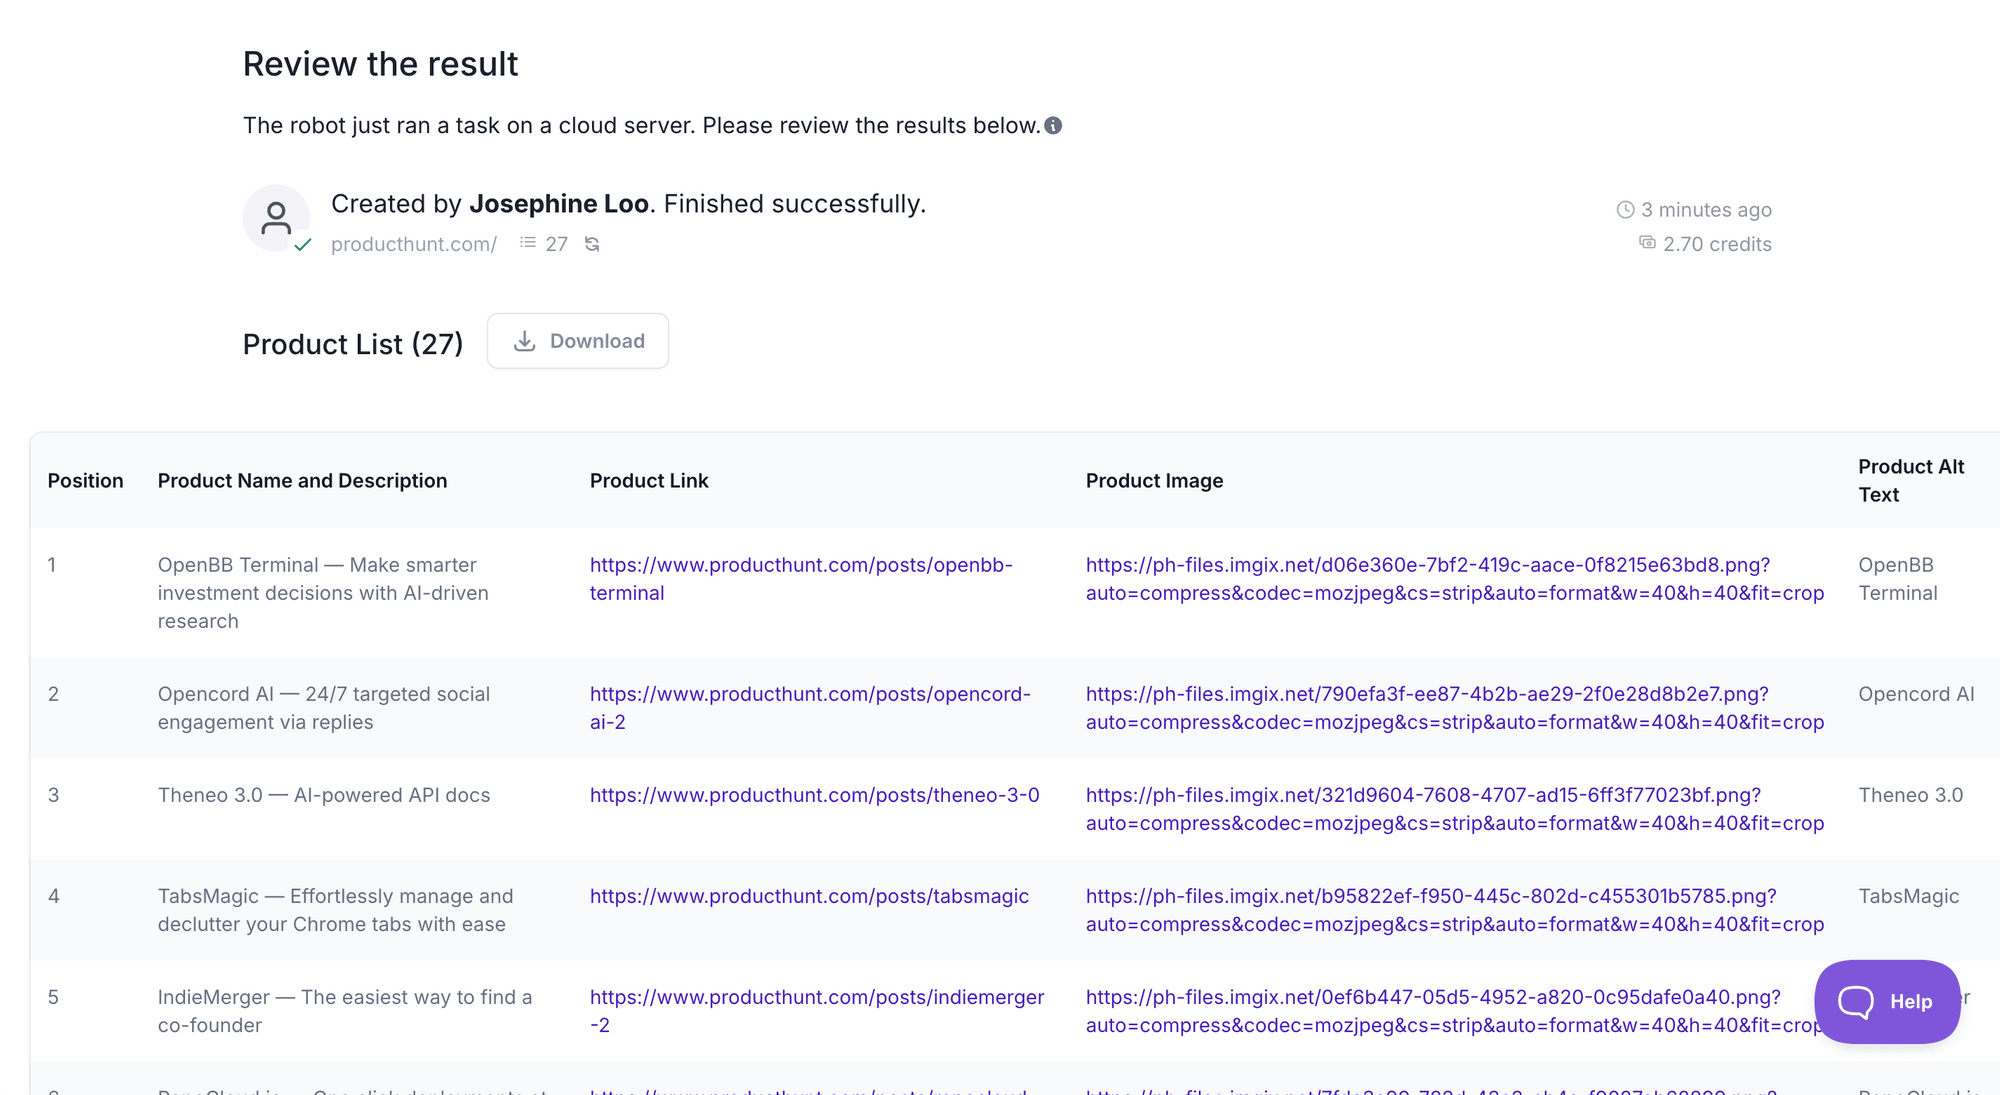Image resolution: width=2000 pixels, height=1095 pixels.
Task: Click the Position column header
Action: [86, 481]
